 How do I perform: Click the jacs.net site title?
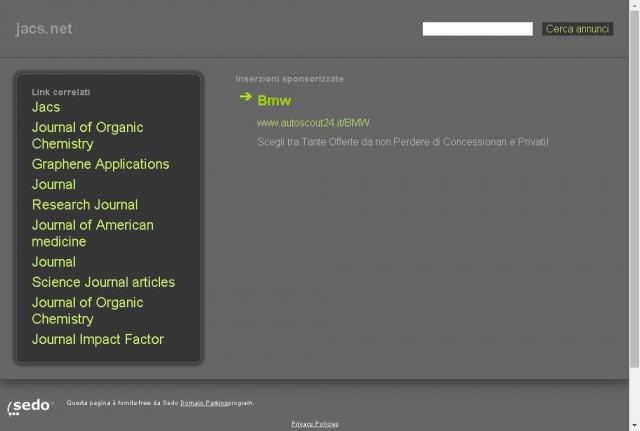coord(44,29)
